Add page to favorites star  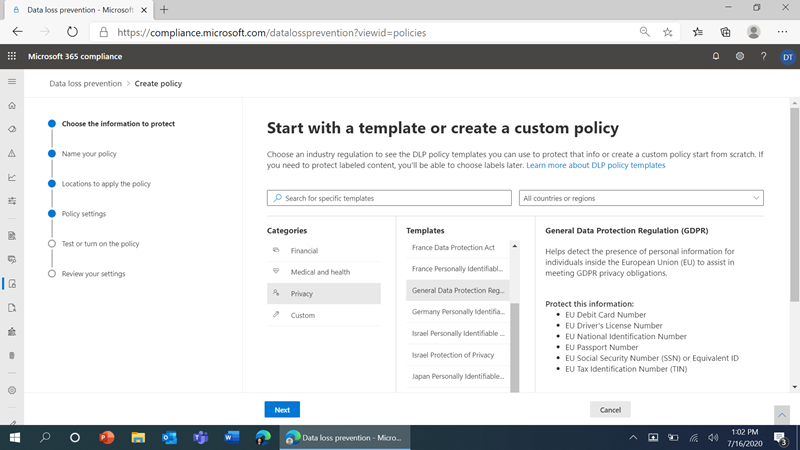pyautogui.click(x=667, y=32)
